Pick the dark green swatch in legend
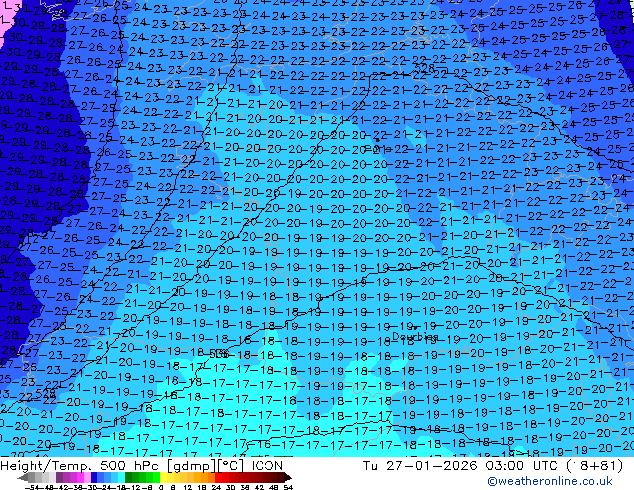 coord(128,478)
